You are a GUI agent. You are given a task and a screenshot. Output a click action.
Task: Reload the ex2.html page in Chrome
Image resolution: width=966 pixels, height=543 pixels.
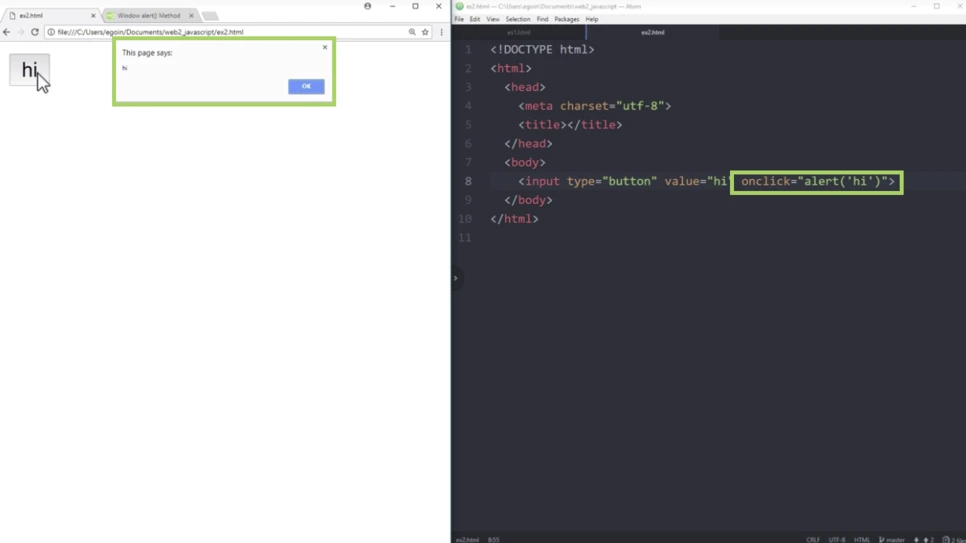pos(34,32)
